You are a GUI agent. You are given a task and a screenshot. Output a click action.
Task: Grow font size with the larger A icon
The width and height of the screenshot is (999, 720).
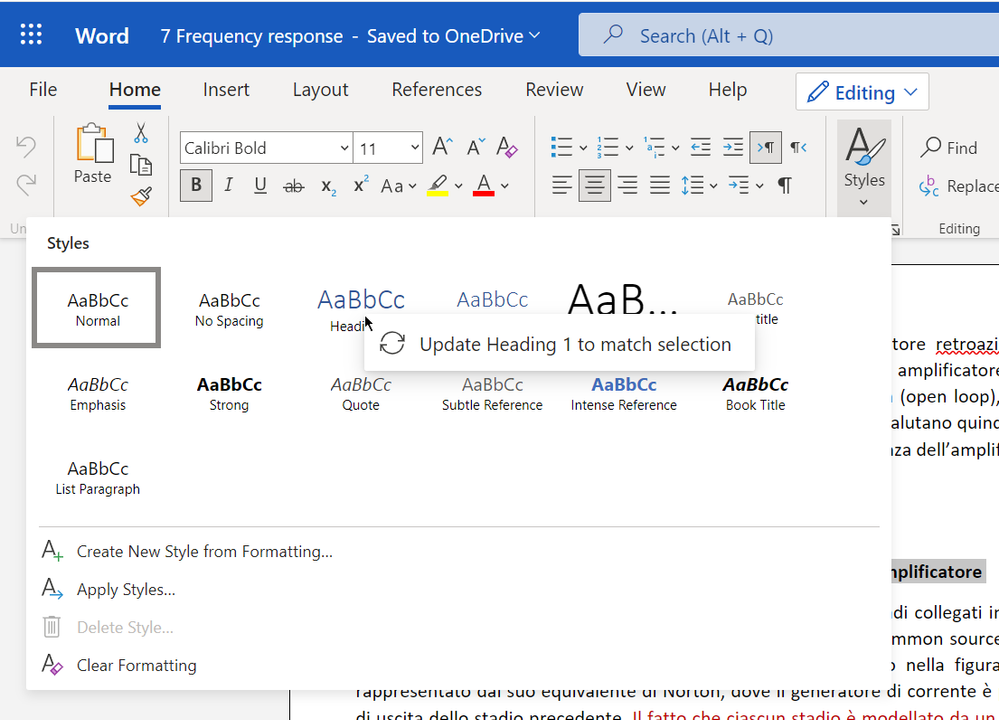pyautogui.click(x=442, y=147)
